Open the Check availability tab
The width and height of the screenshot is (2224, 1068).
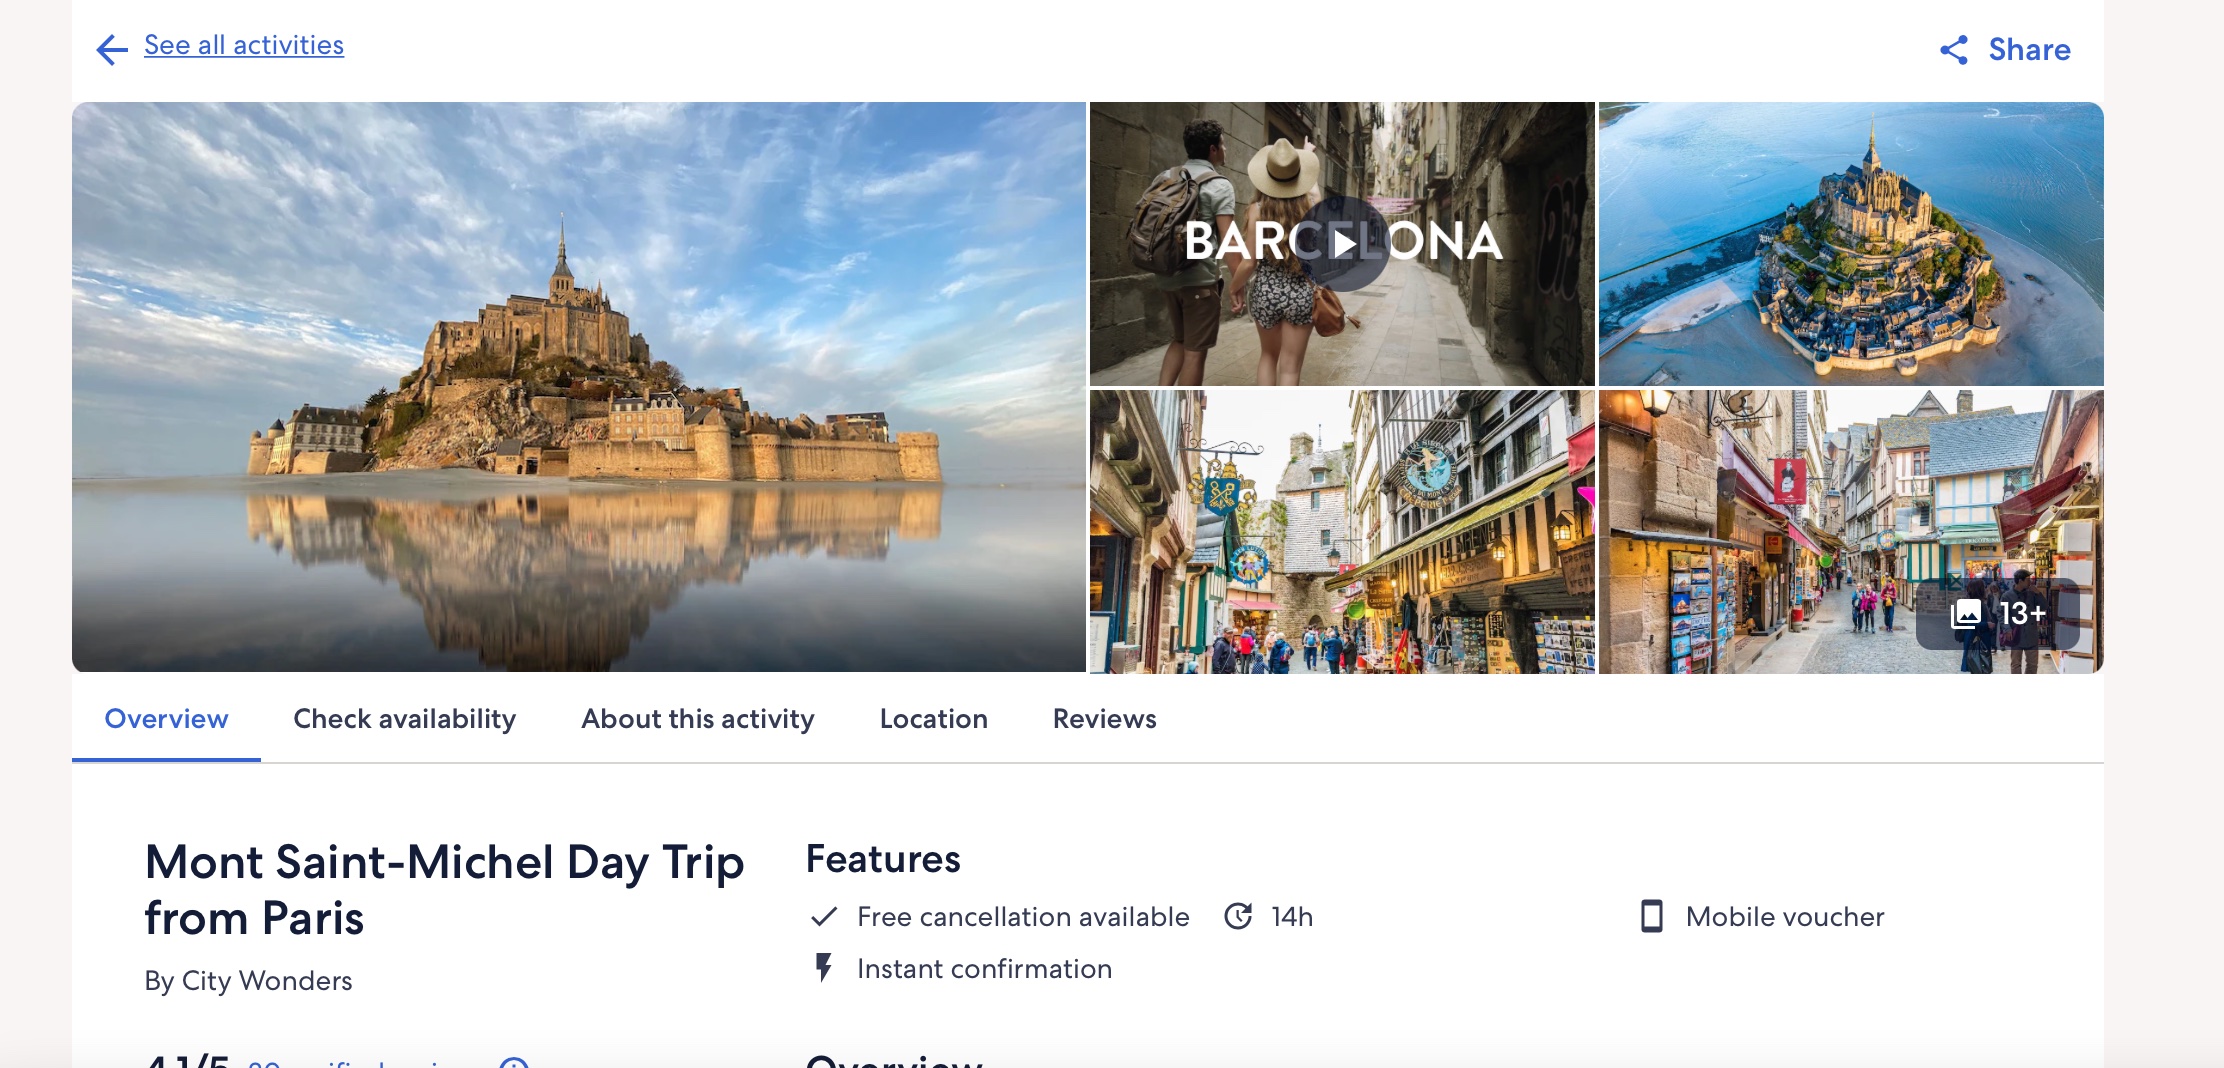click(404, 719)
